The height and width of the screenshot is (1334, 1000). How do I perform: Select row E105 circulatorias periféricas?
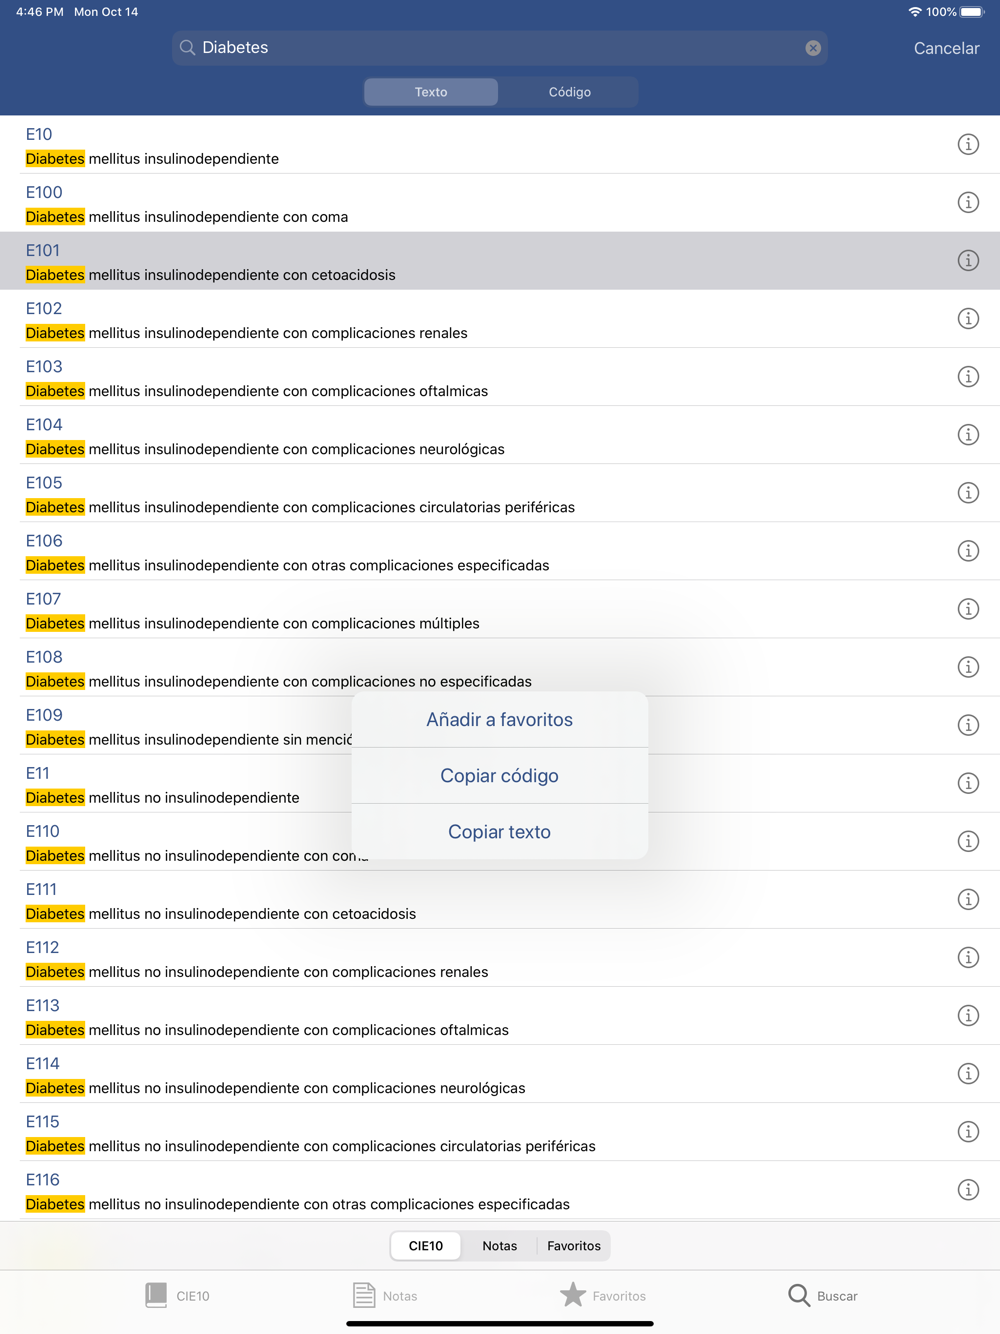pos(500,493)
